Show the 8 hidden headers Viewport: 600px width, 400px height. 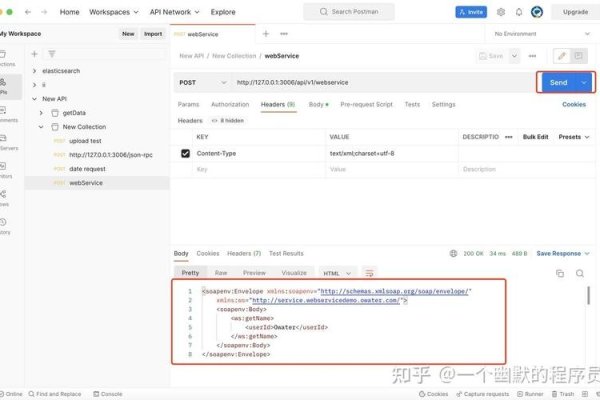(228, 121)
